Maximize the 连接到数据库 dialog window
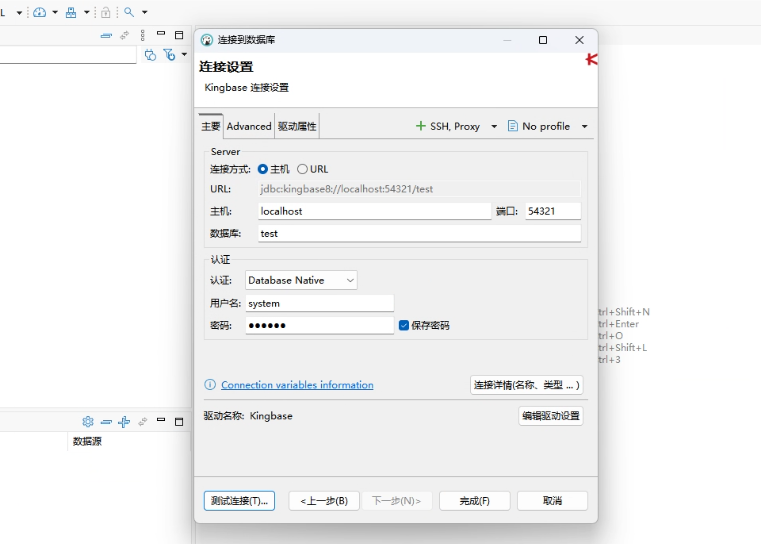Viewport: 761px width, 544px height. click(x=543, y=40)
